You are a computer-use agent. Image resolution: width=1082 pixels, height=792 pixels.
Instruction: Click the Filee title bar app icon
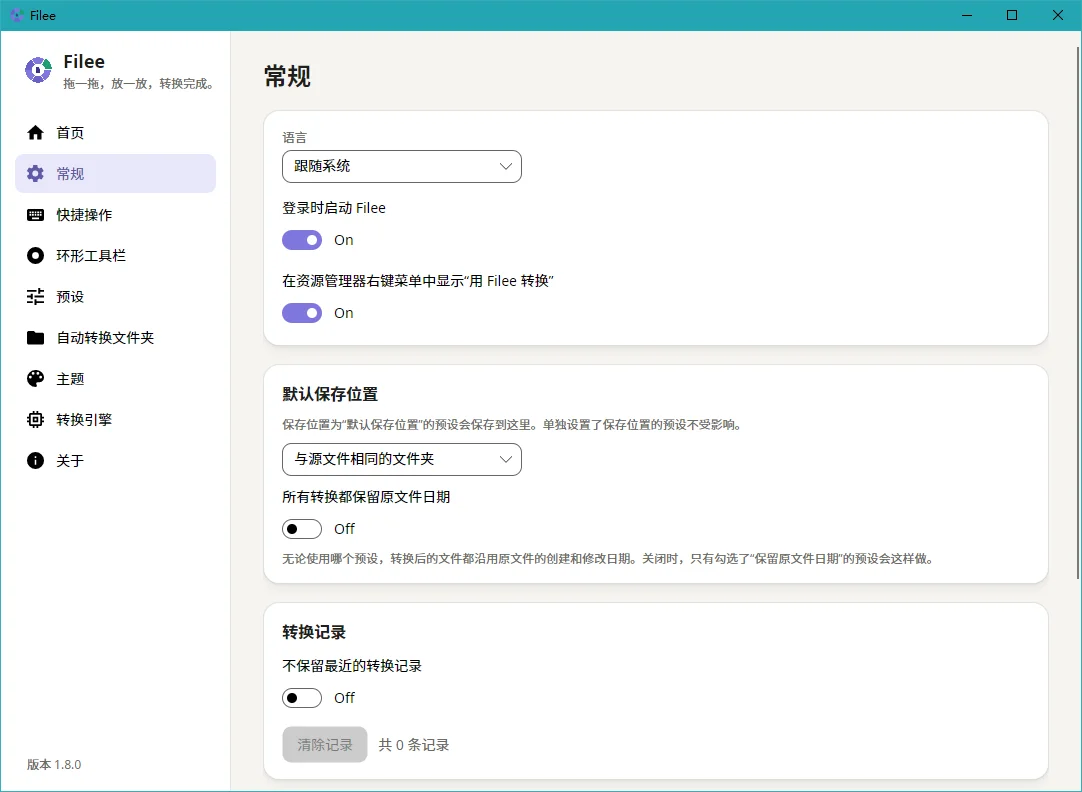[x=17, y=15]
